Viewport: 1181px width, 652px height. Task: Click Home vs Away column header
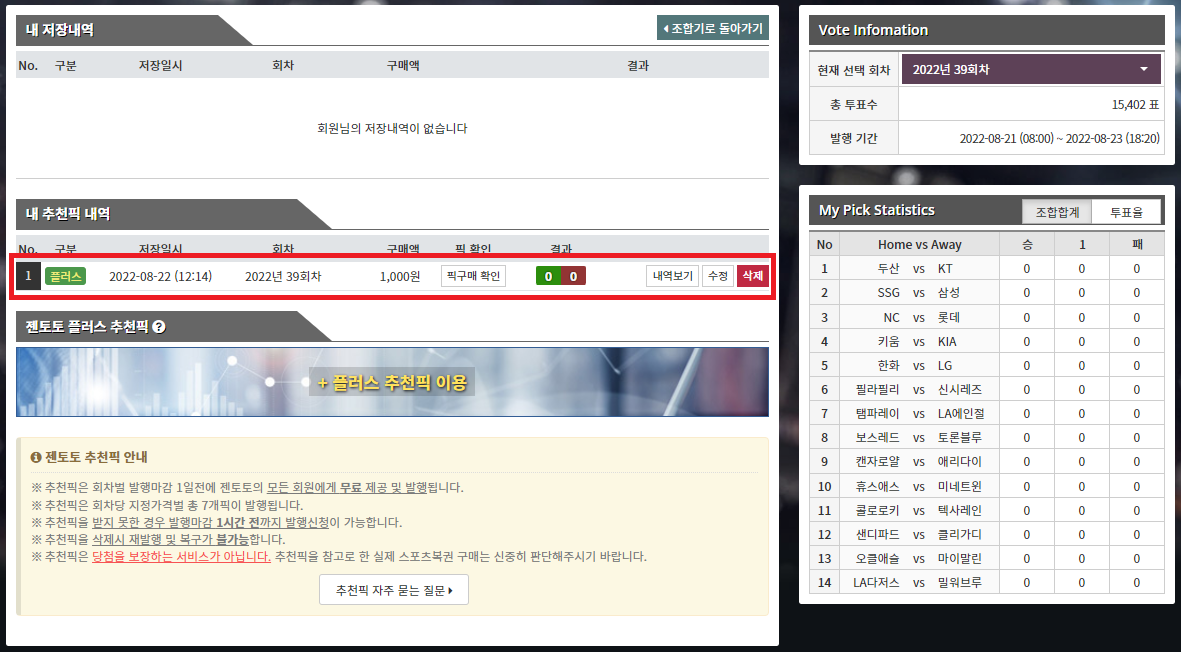920,244
